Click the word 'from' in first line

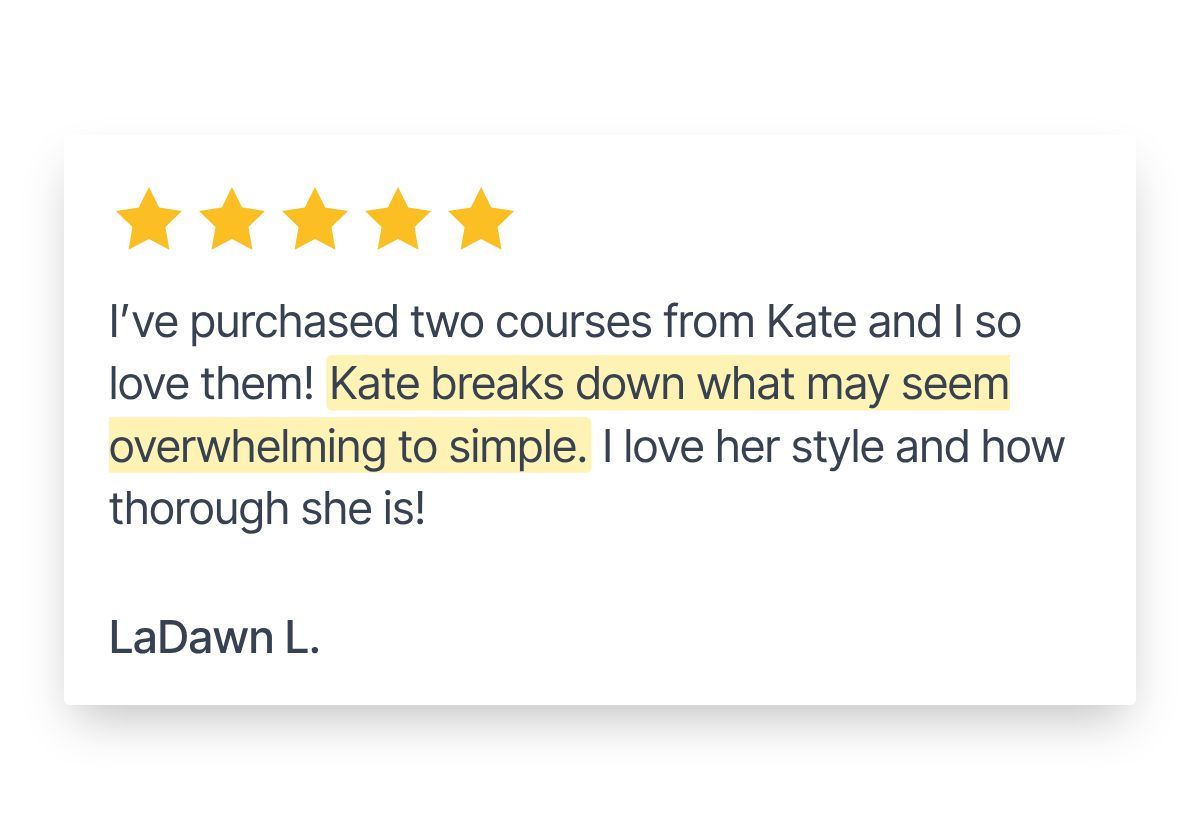point(709,322)
